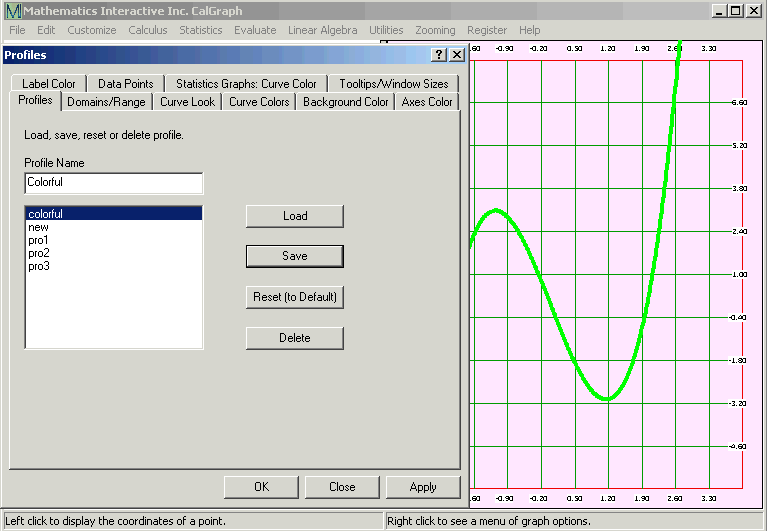Click the Load button

295,216
